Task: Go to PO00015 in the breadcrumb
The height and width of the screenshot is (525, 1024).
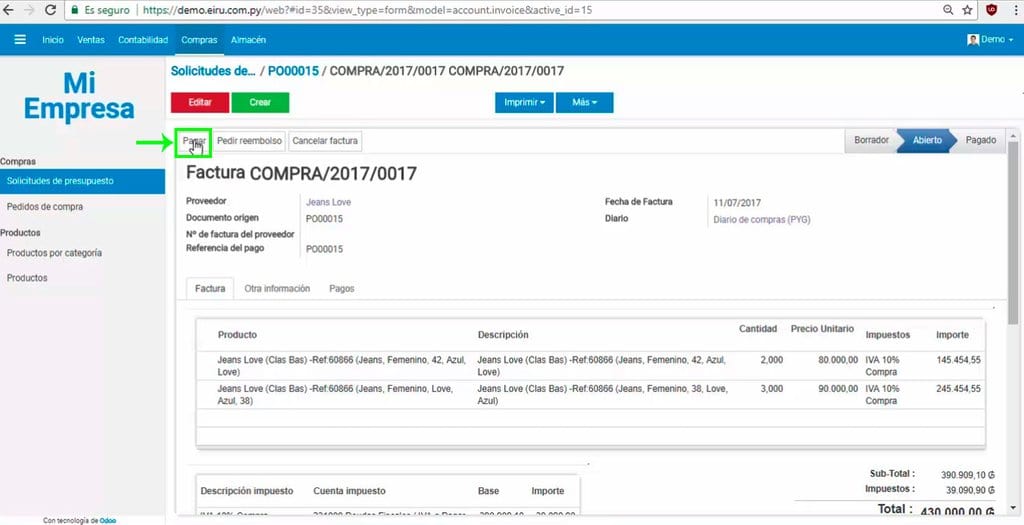Action: [x=293, y=71]
